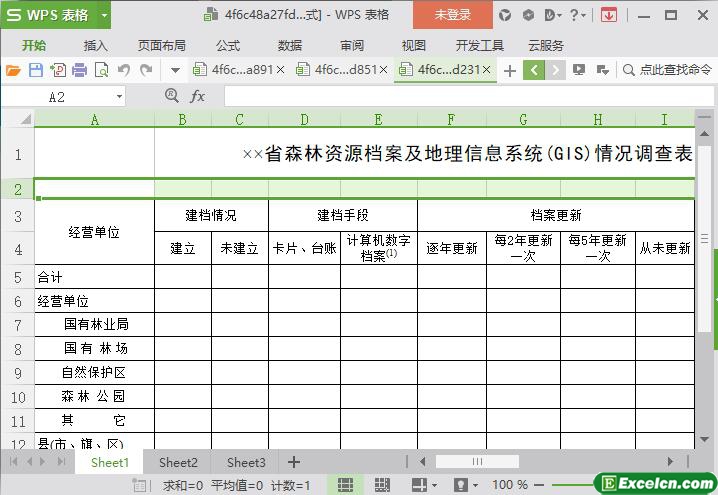718x495 pixels.
Task: Undo the last action
Action: point(123,70)
